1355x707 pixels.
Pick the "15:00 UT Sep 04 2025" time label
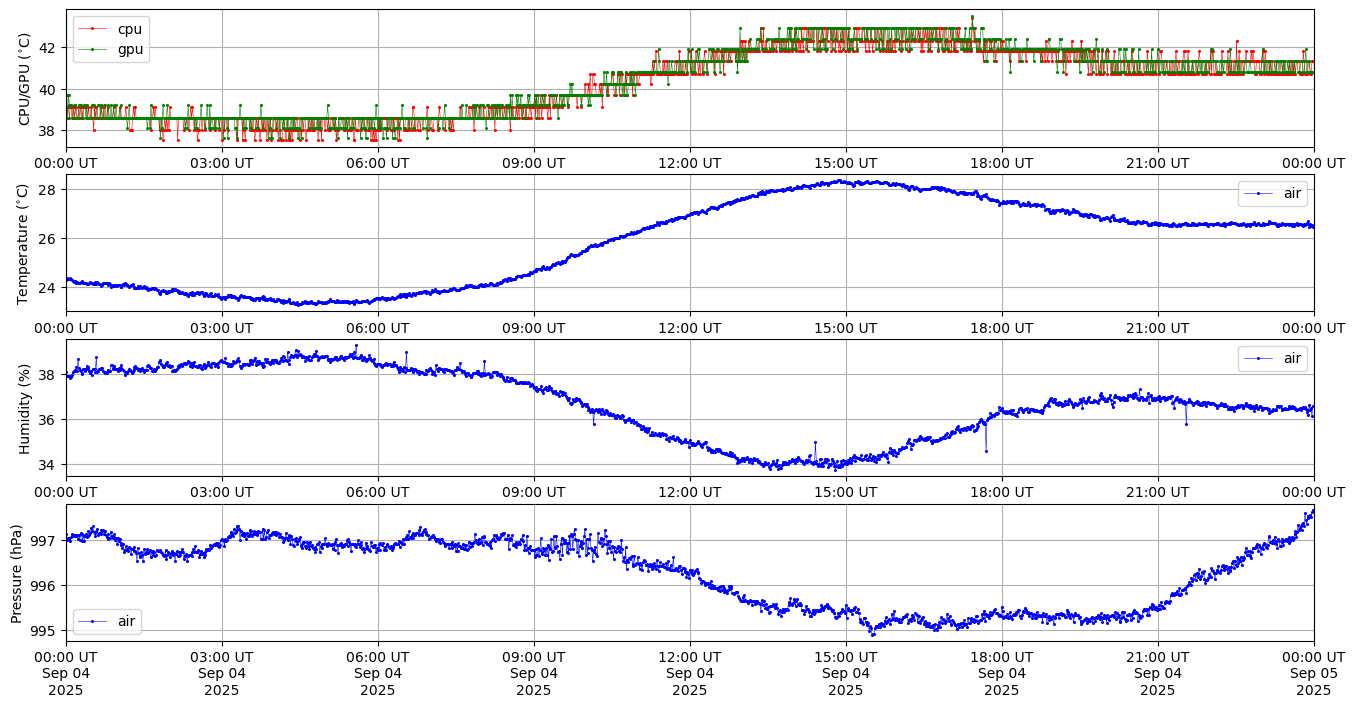pyautogui.click(x=846, y=674)
